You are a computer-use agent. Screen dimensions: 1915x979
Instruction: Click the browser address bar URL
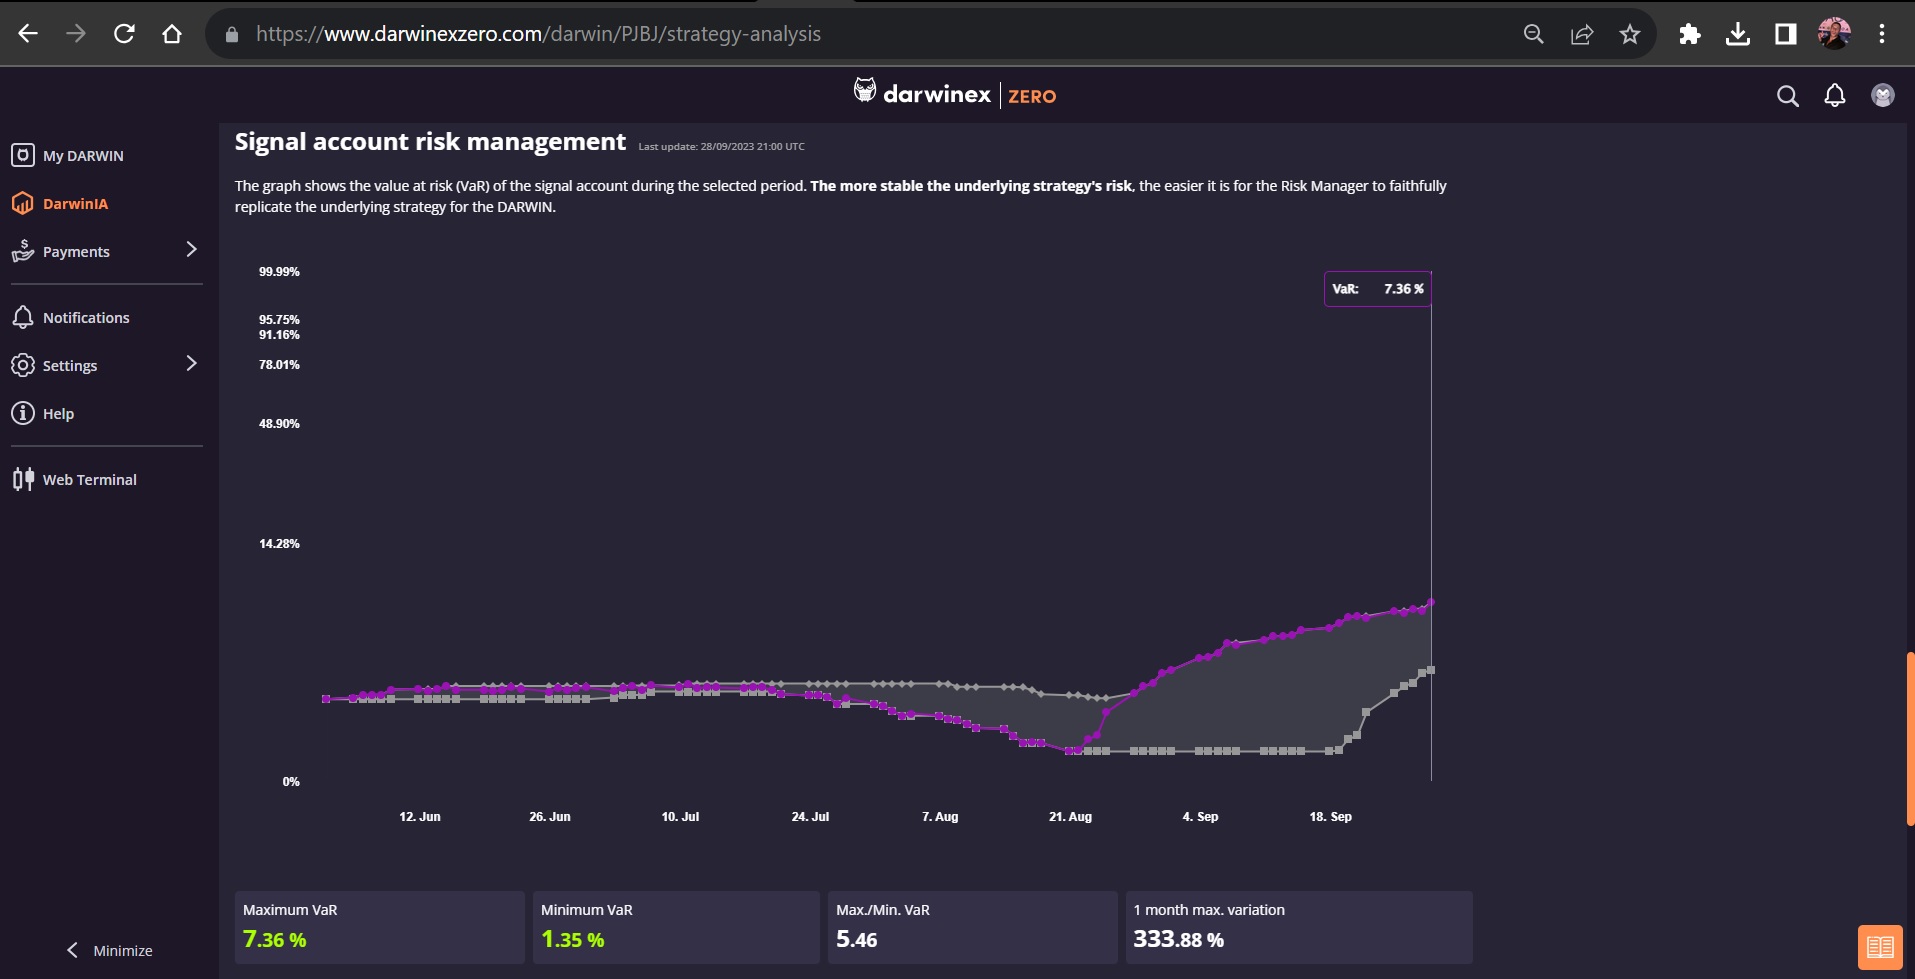point(538,34)
